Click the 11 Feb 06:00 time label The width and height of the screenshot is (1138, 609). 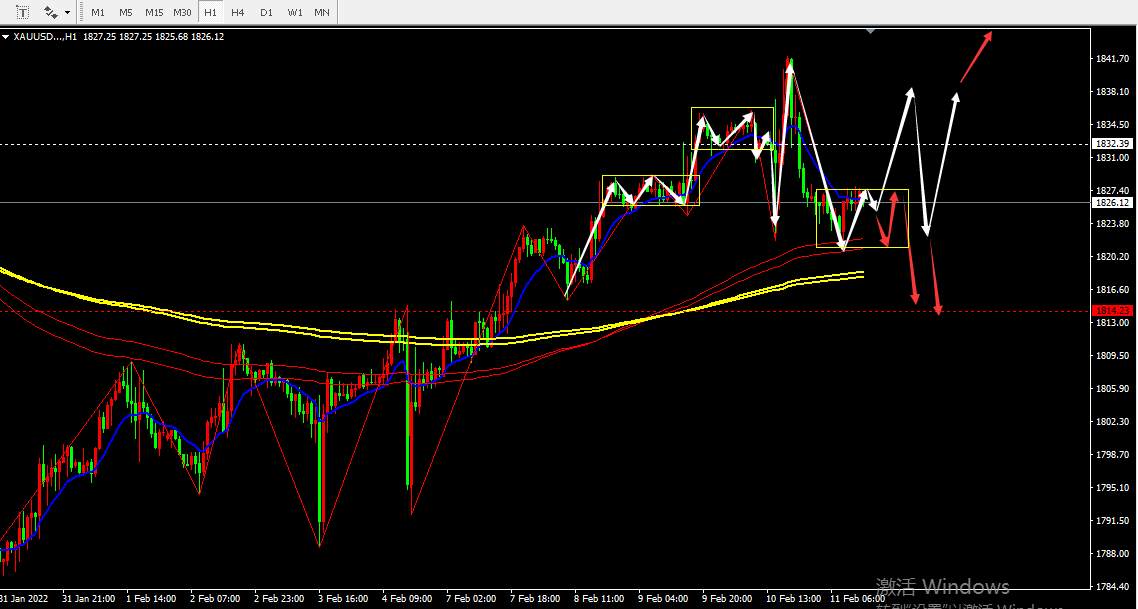857,599
